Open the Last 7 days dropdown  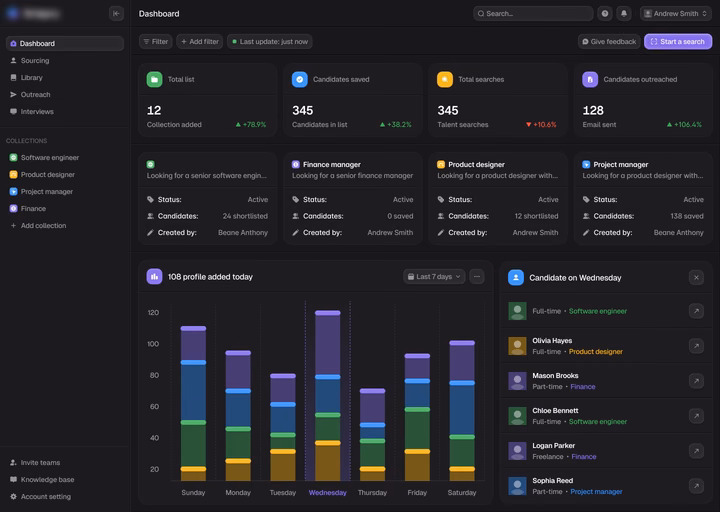[x=434, y=276]
